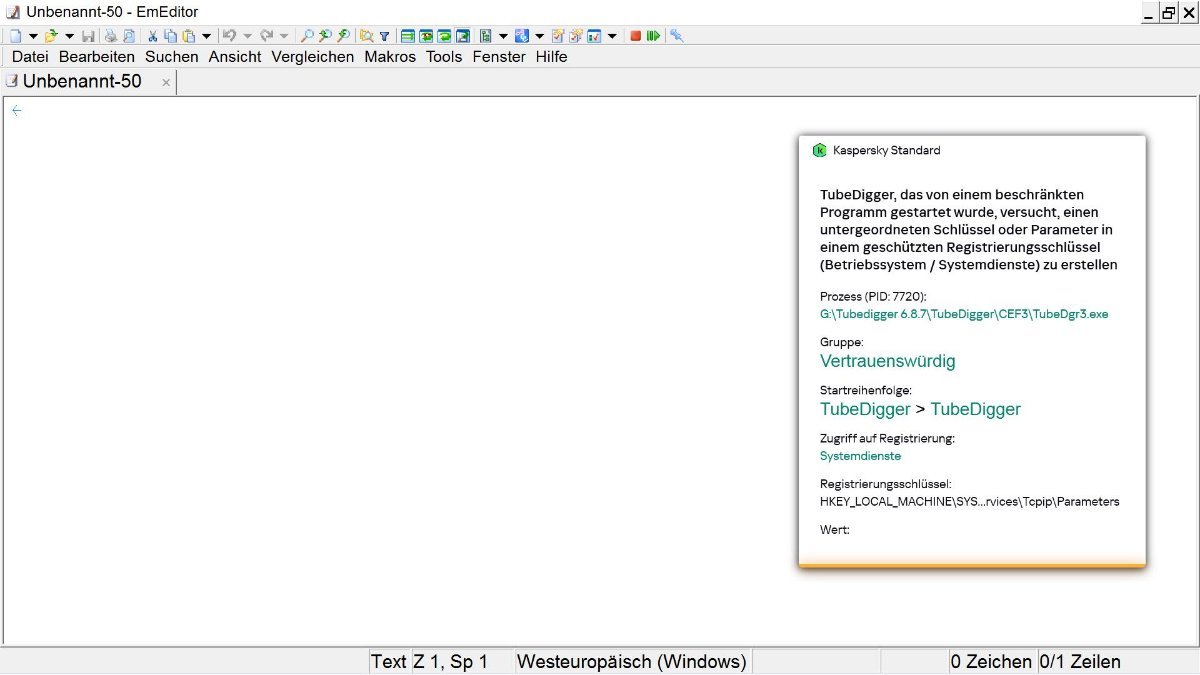Click the TubeDgr3.exe process path link
1200x675 pixels.
point(964,314)
